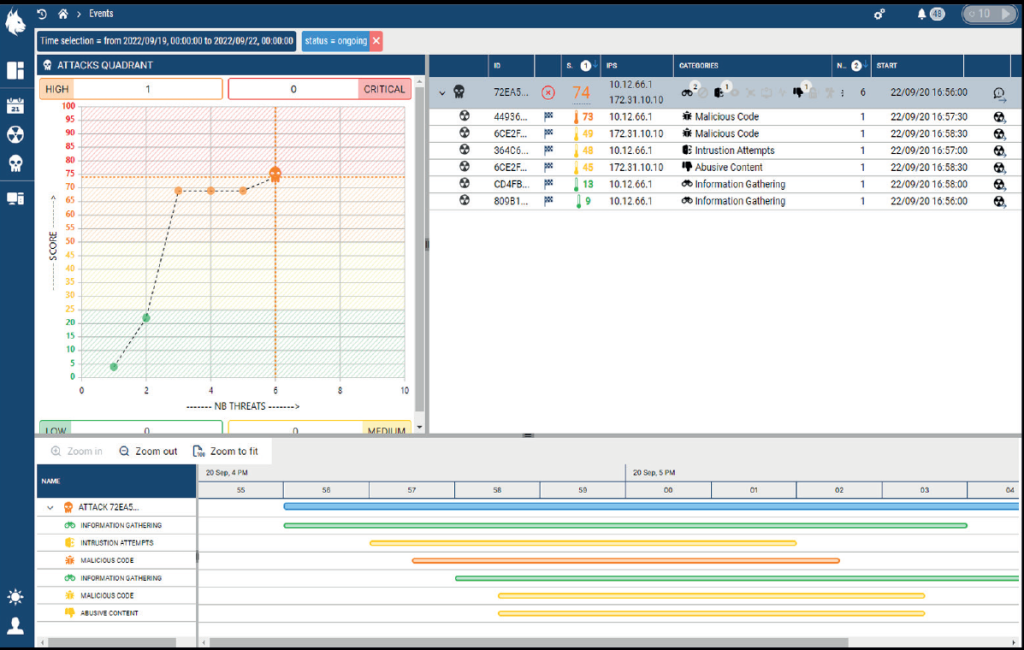Click the notification bell icon
This screenshot has height=650, width=1024.
coord(922,14)
